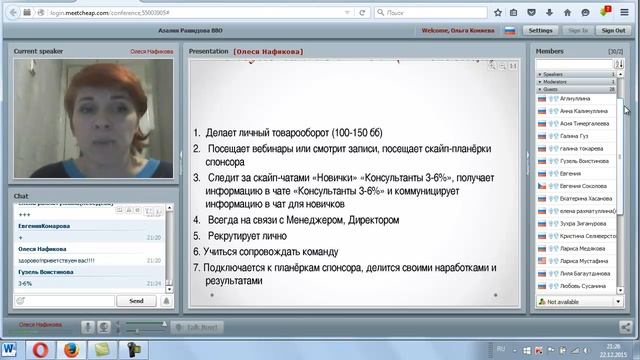Open sticky notes from the taskbar
Screen dimensions: 640x360
click(102, 350)
